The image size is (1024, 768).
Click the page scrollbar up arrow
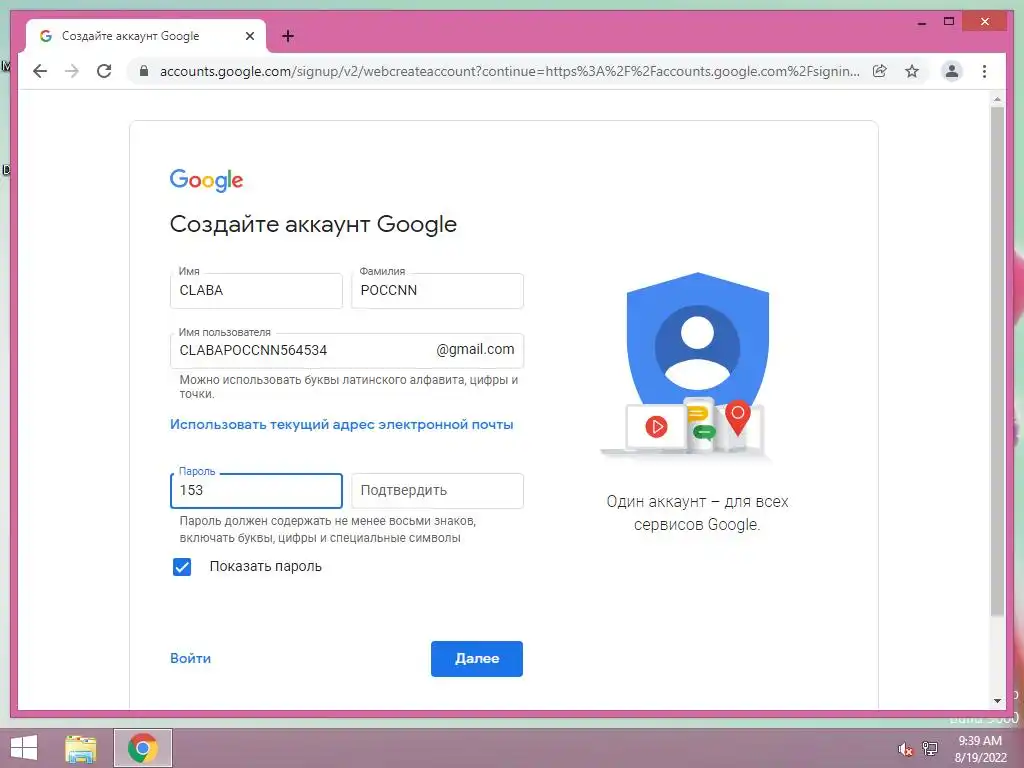click(x=997, y=99)
